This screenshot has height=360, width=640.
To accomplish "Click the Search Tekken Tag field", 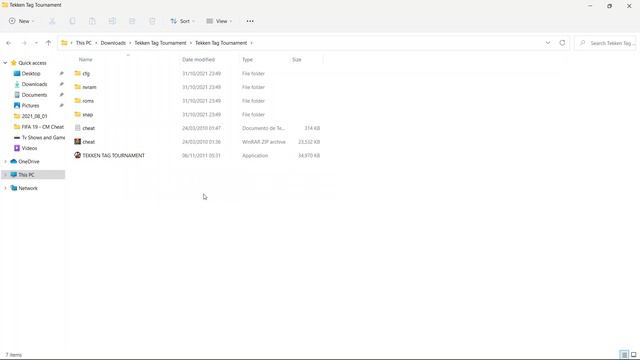I will click(606, 43).
